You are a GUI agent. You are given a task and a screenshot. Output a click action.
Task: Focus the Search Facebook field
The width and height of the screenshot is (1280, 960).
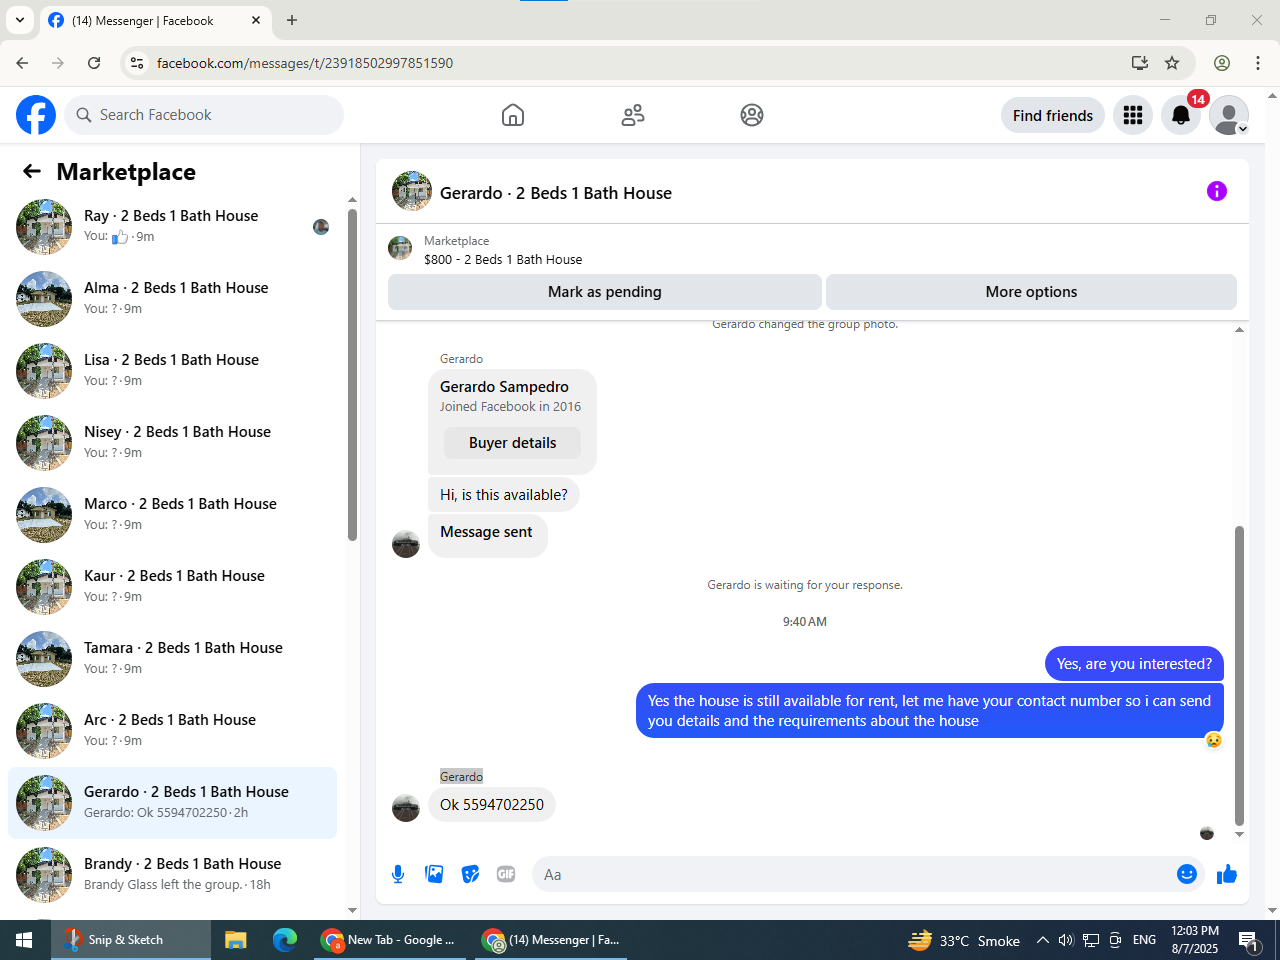(x=204, y=115)
